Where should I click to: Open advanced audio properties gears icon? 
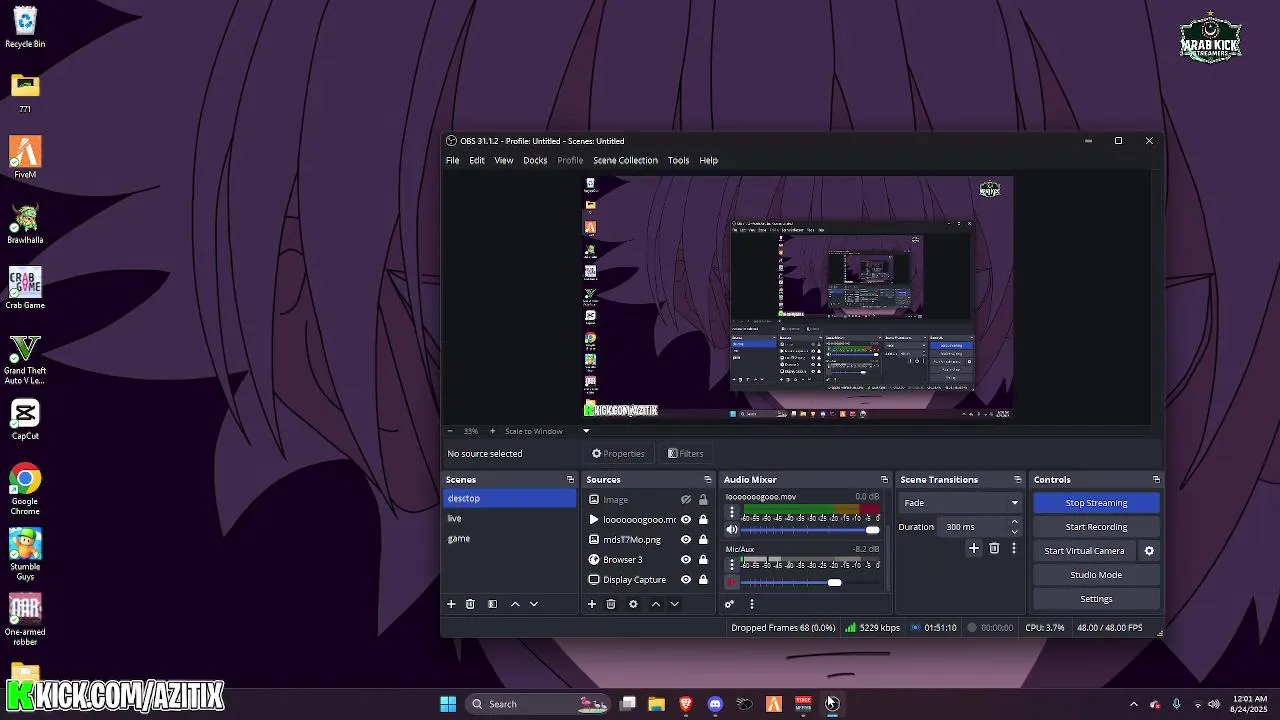tap(730, 604)
